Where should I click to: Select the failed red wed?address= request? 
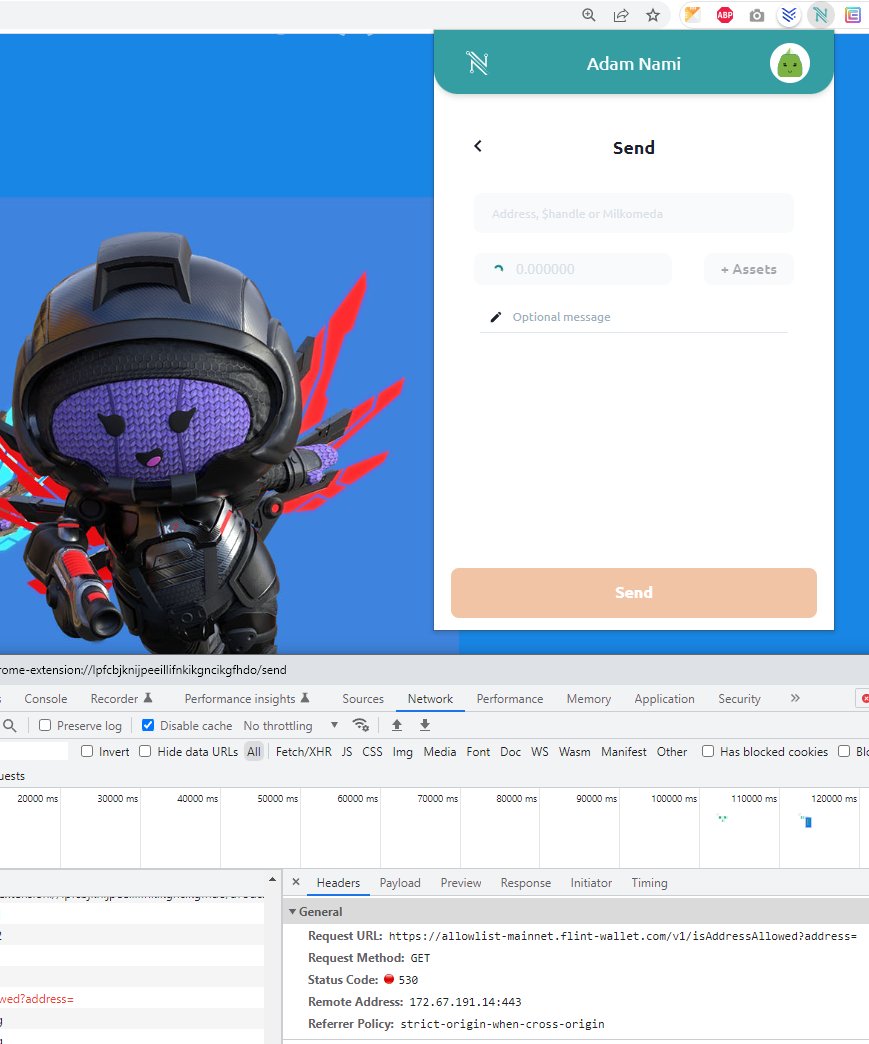[x=132, y=999]
